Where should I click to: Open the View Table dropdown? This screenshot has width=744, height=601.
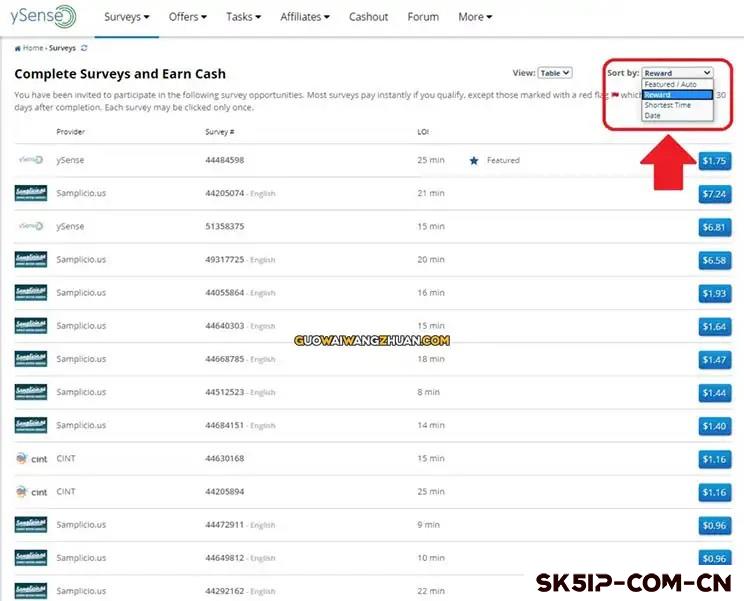click(555, 73)
